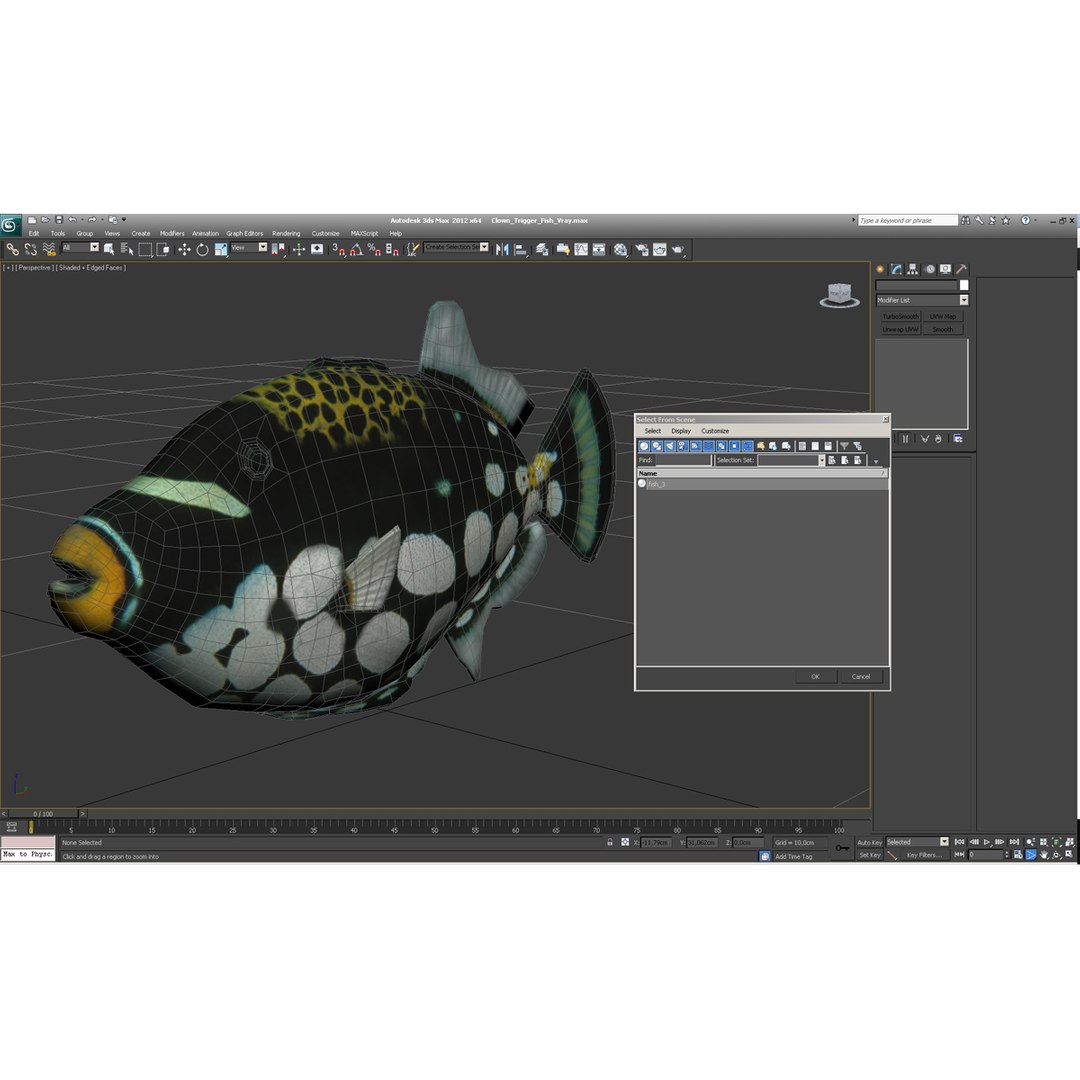Open the Rendering menu
1080x1080 pixels.
coord(286,233)
